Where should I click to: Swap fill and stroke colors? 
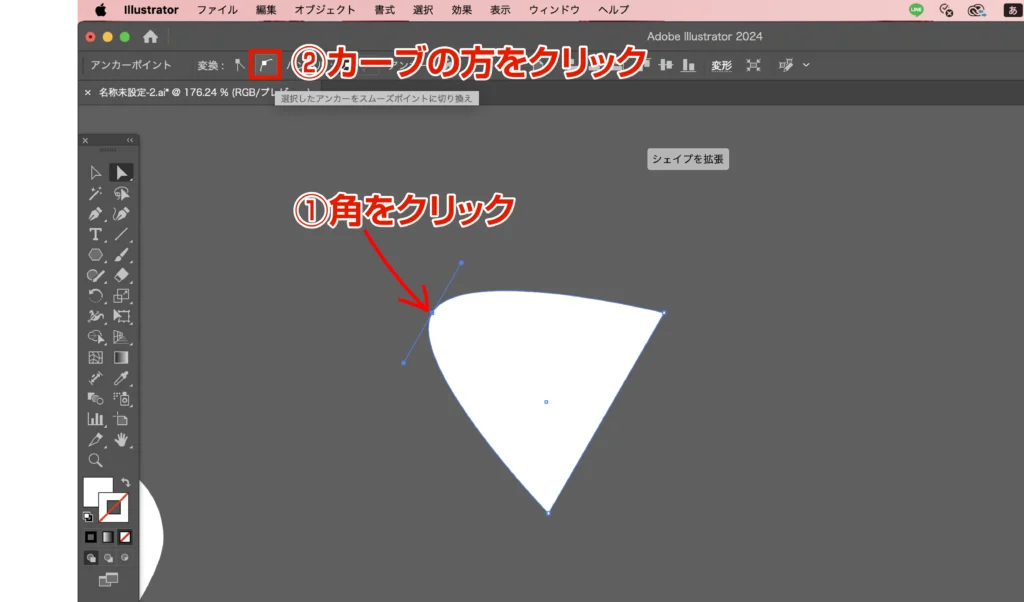coord(126,483)
